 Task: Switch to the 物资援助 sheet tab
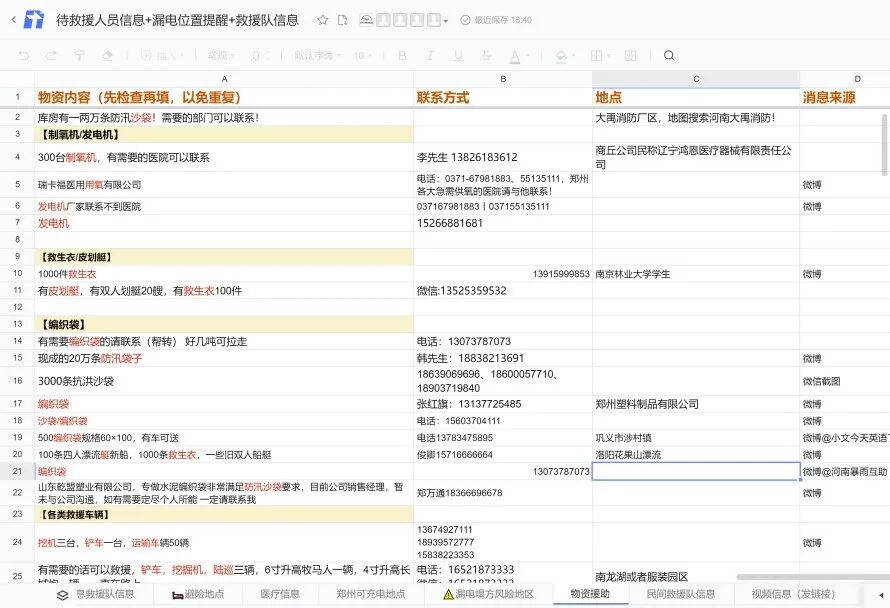pos(590,594)
